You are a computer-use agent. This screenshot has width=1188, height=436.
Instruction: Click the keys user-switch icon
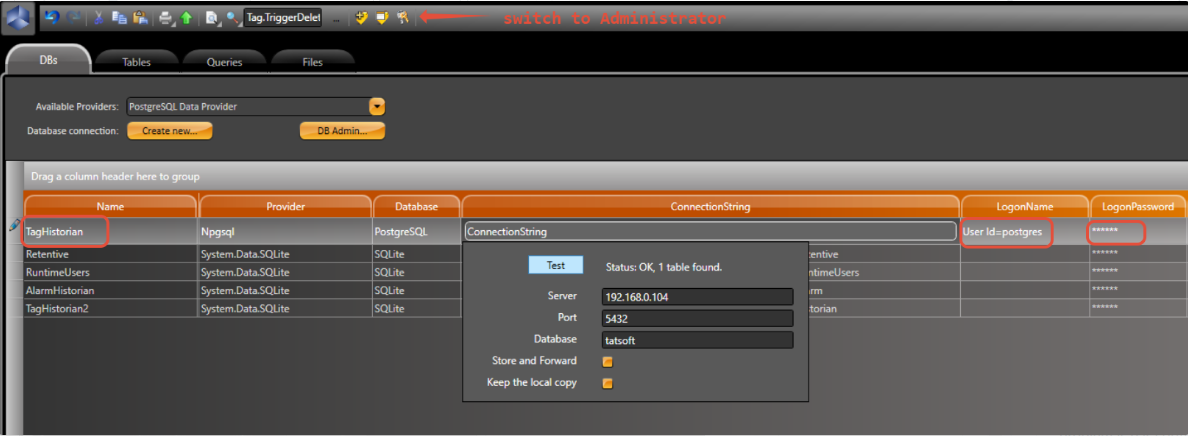pyautogui.click(x=402, y=17)
